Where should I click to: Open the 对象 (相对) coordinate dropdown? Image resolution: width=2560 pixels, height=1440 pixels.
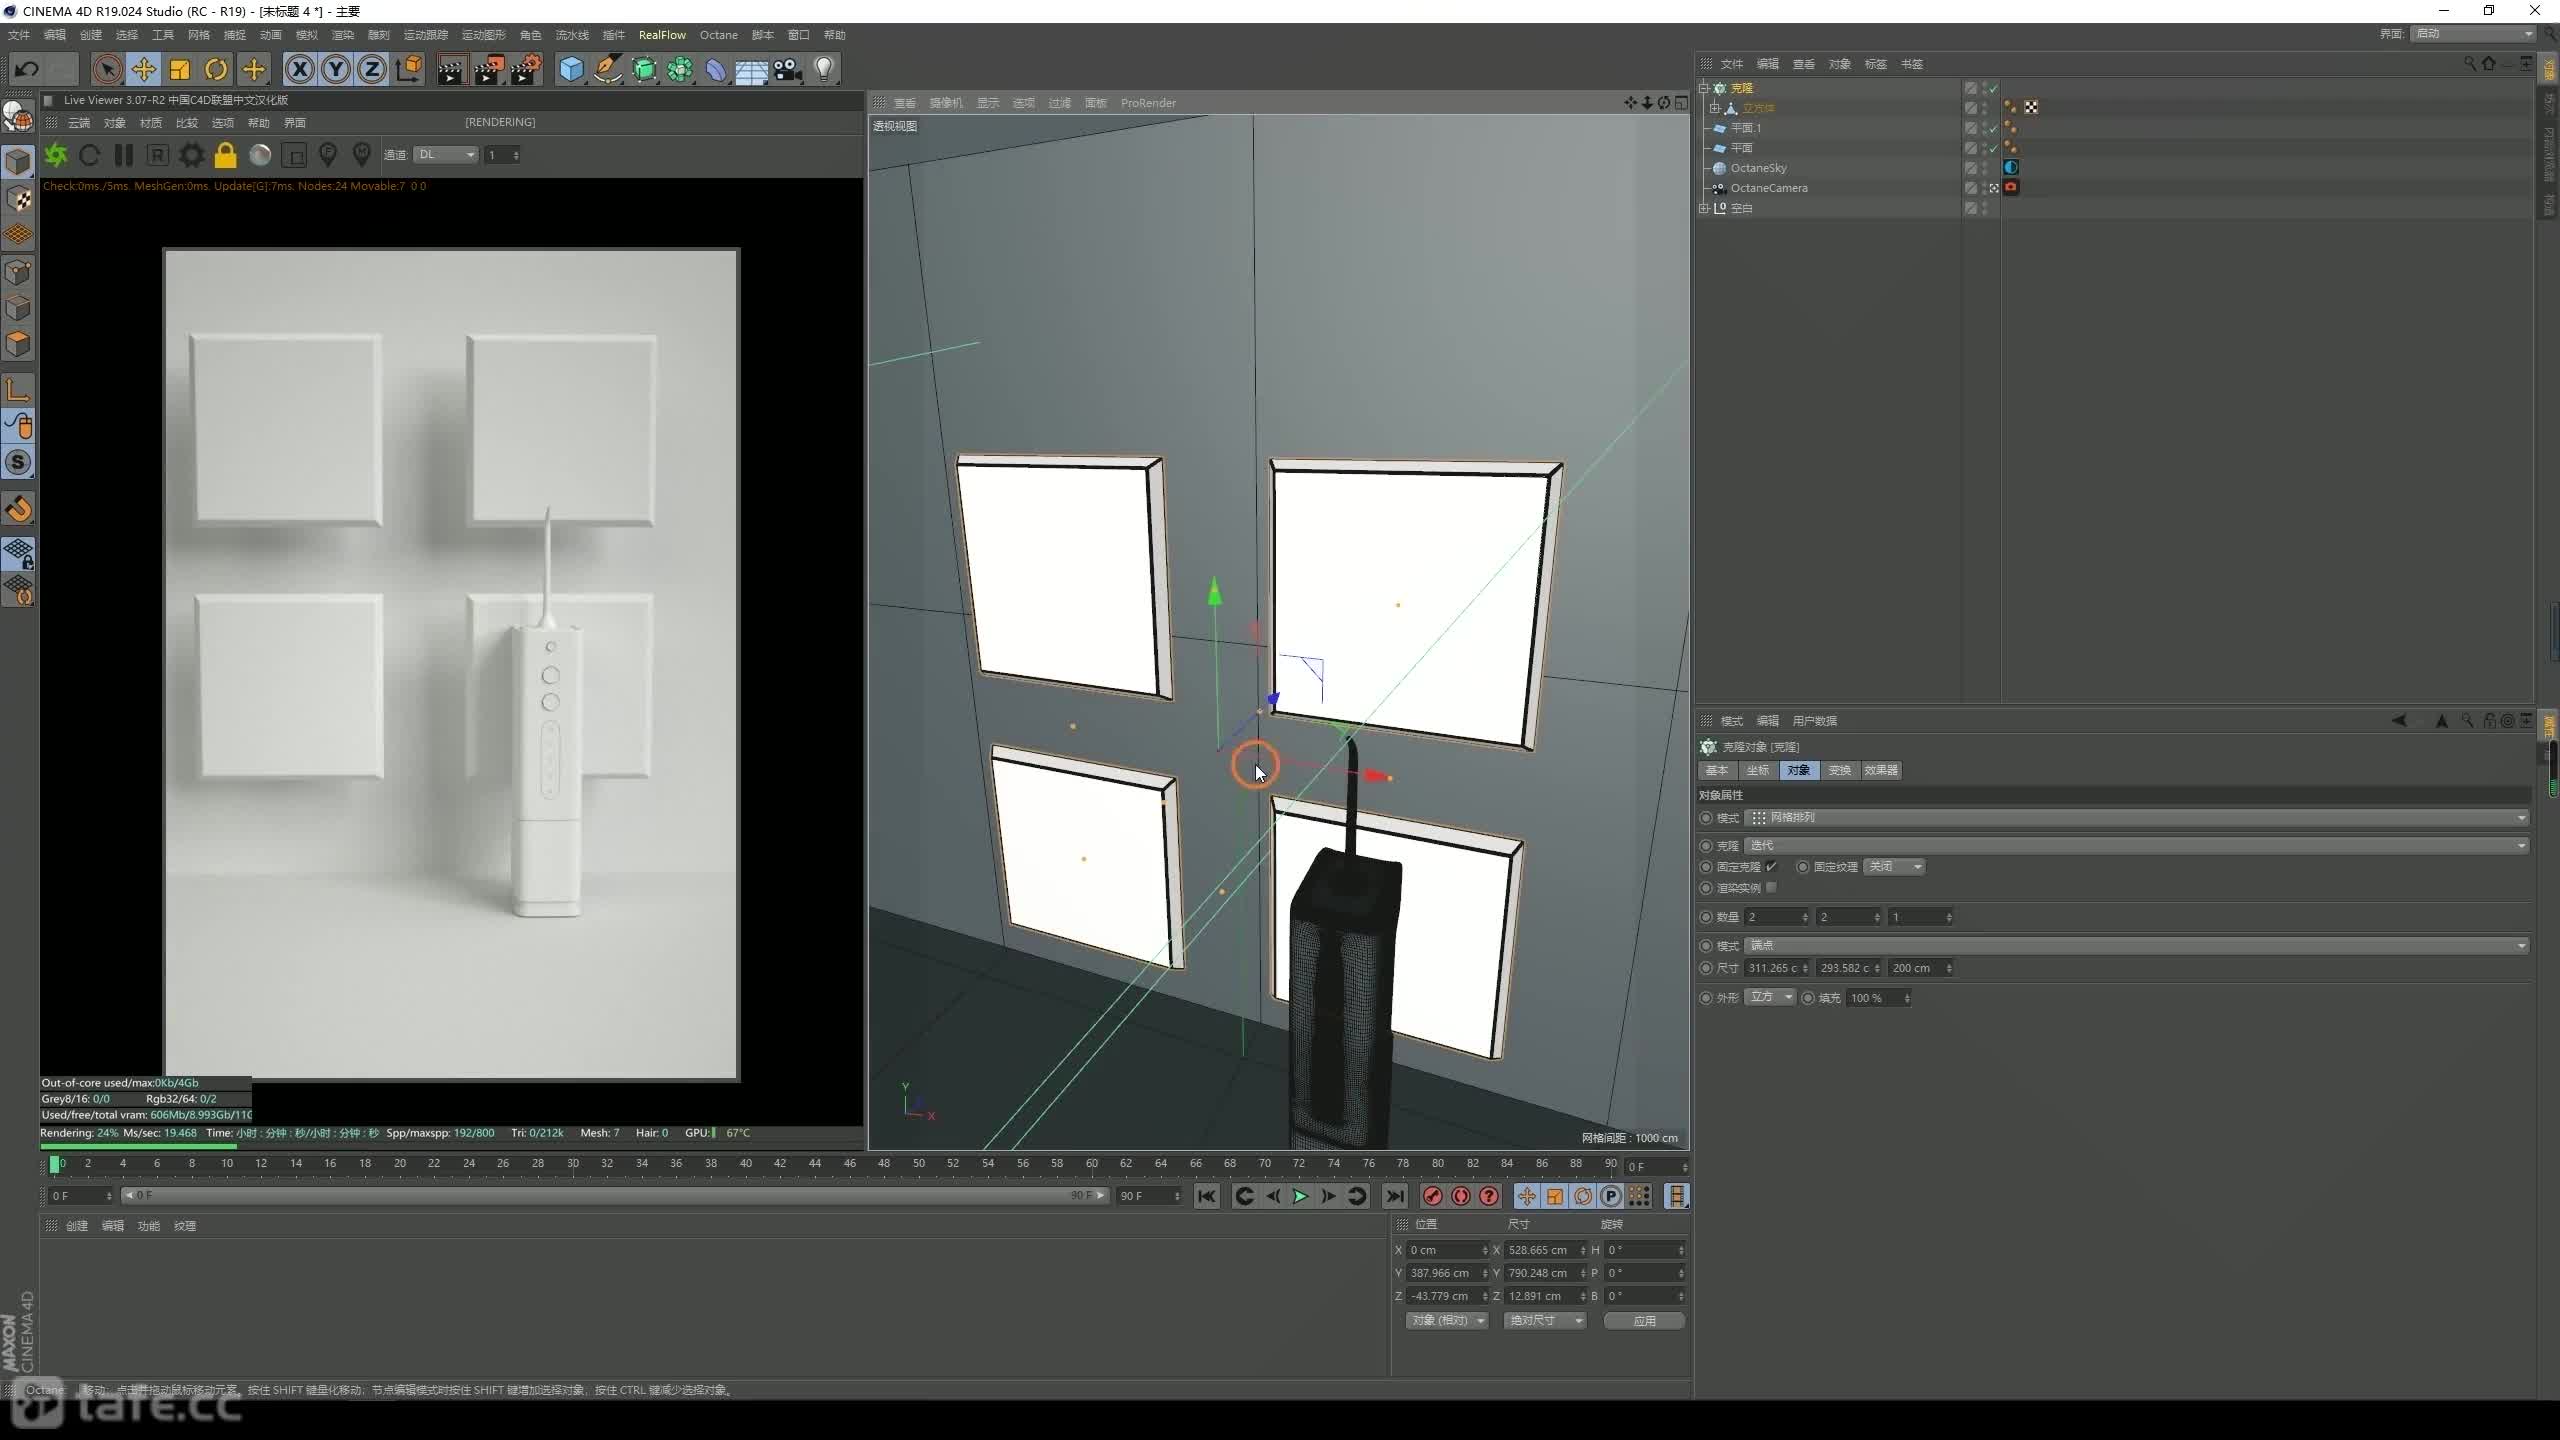coord(1447,1321)
